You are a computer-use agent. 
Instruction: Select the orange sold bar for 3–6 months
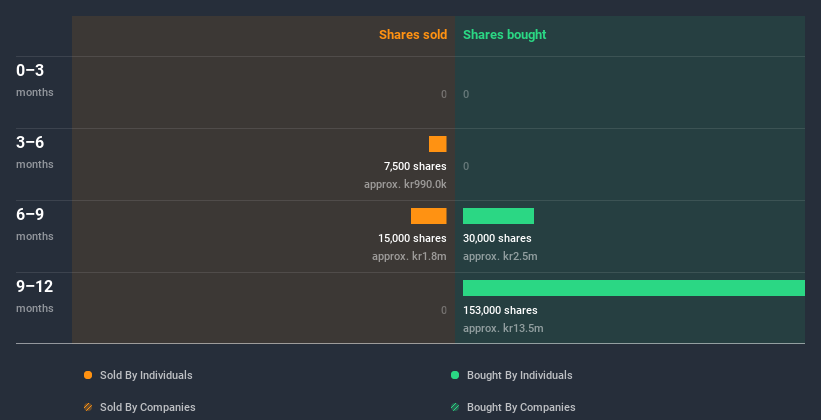[x=438, y=144]
